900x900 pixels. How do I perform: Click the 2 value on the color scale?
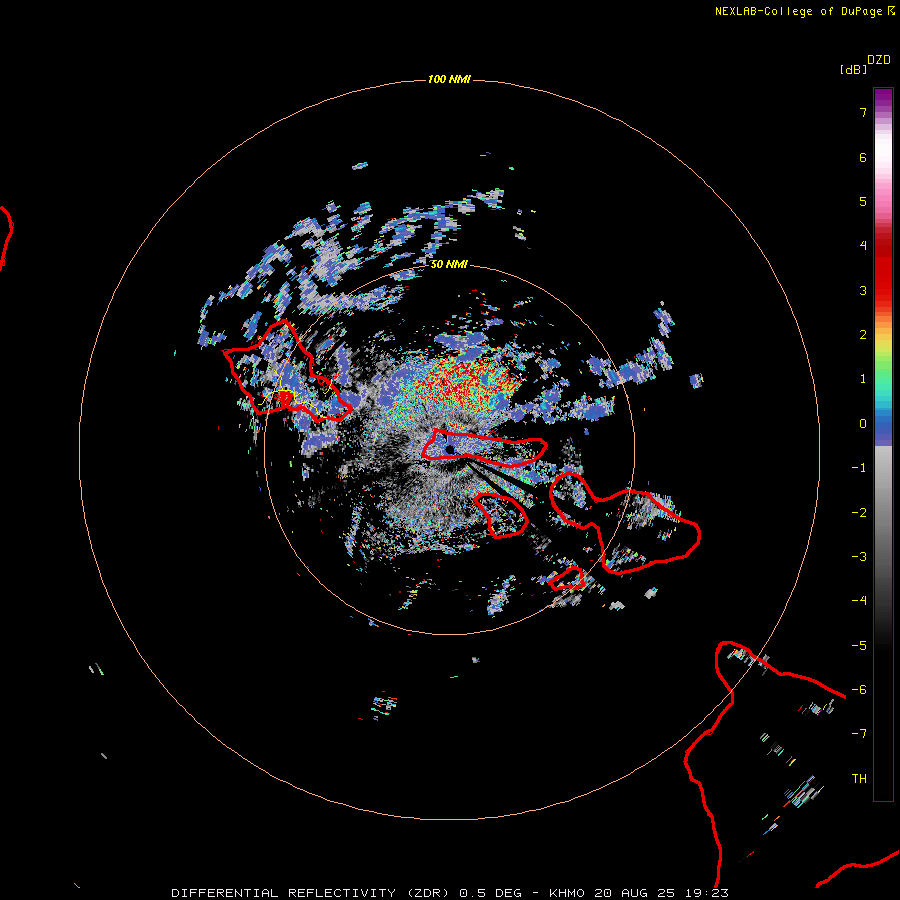pyautogui.click(x=863, y=335)
